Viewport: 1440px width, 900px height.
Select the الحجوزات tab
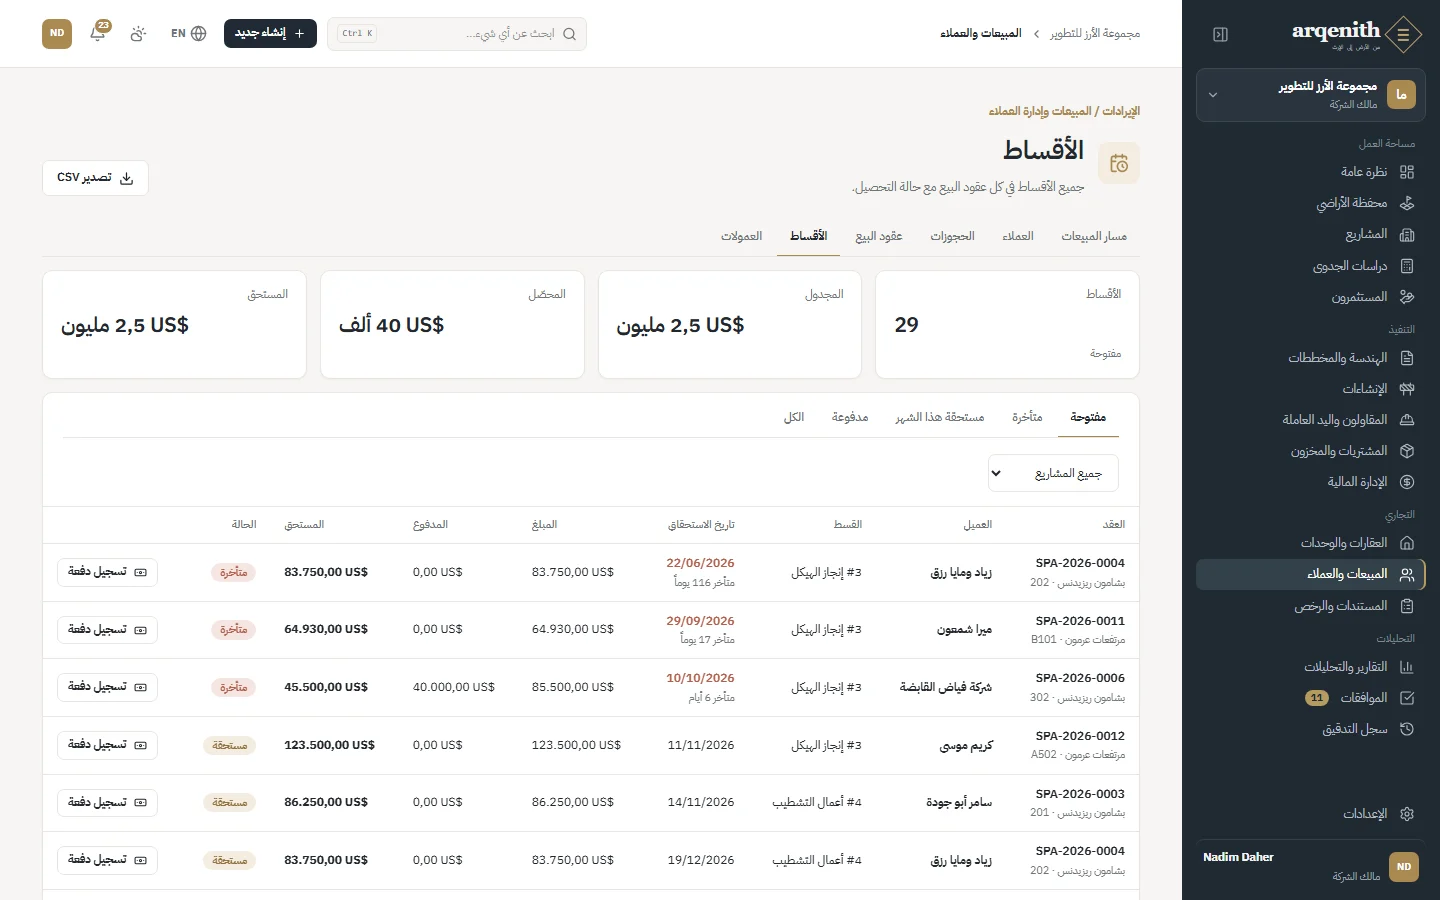pos(952,236)
